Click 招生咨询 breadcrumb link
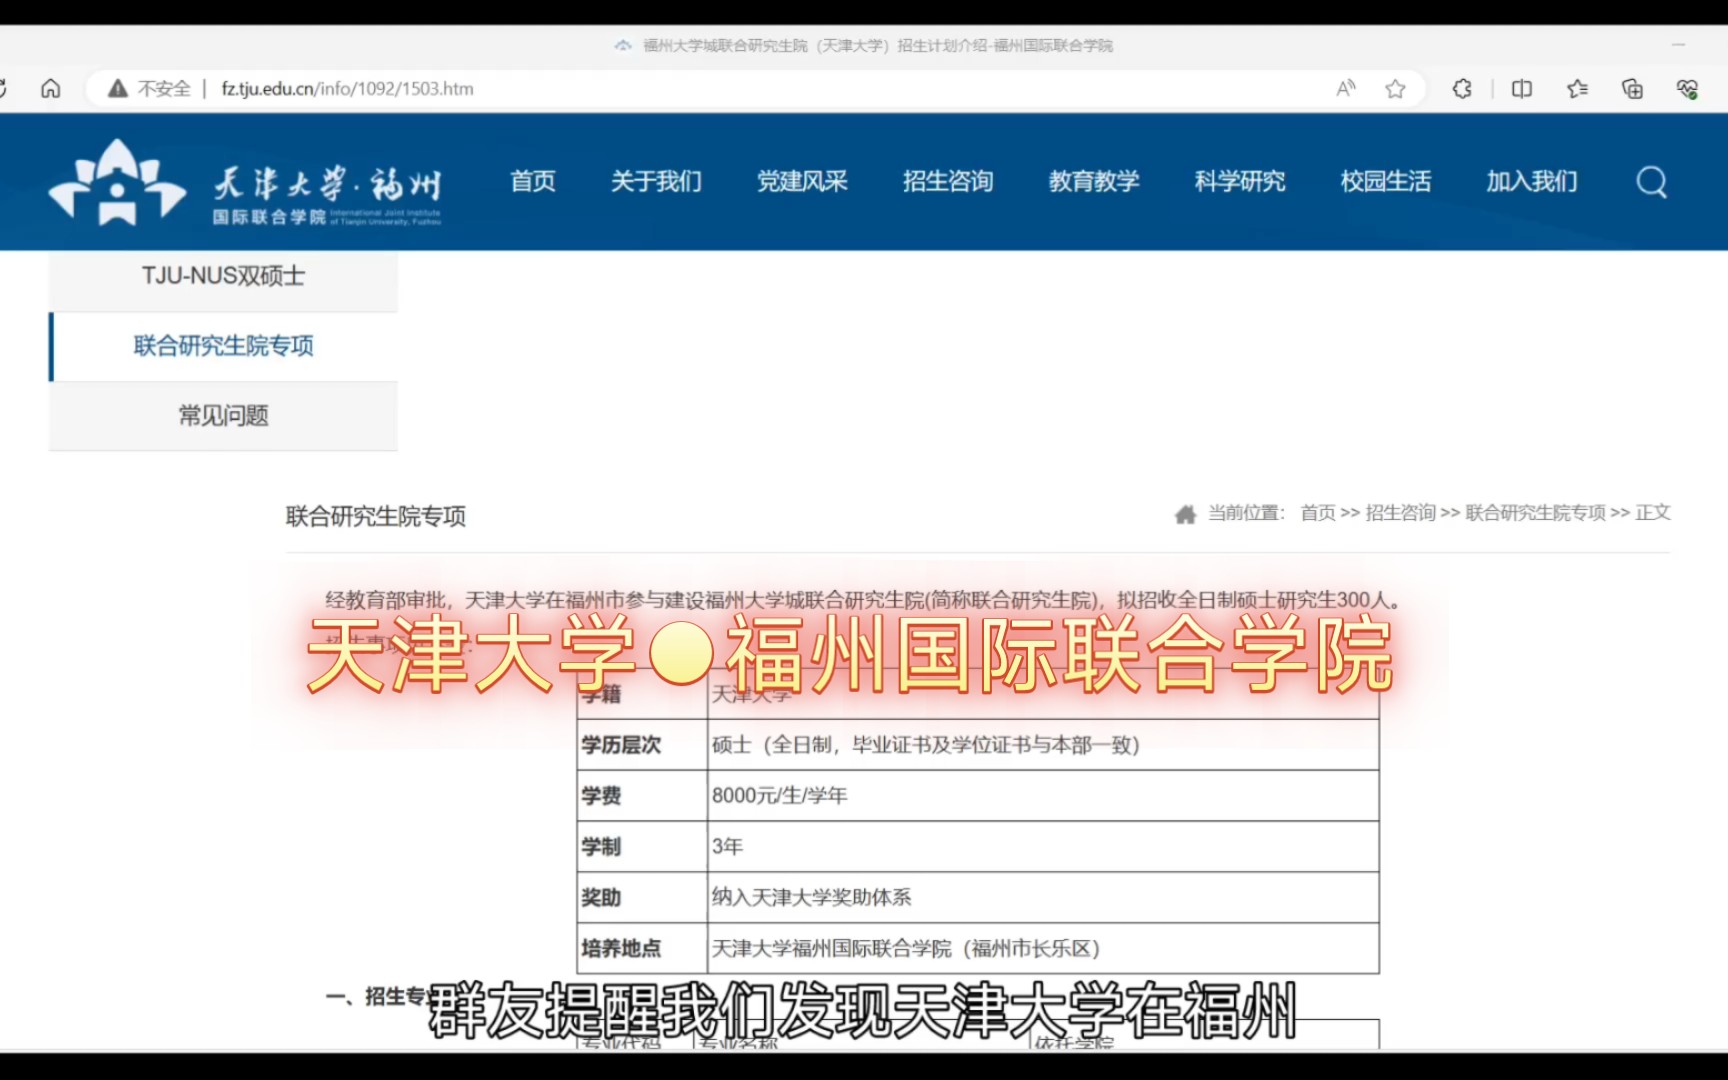This screenshot has height=1080, width=1728. click(1400, 513)
